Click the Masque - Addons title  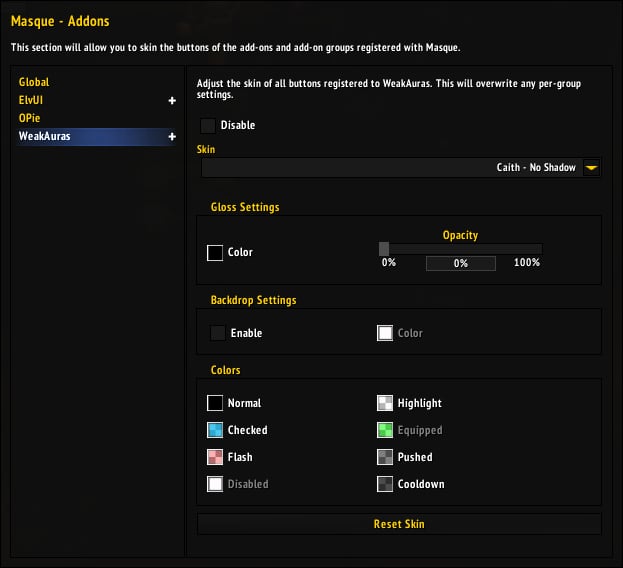point(60,21)
